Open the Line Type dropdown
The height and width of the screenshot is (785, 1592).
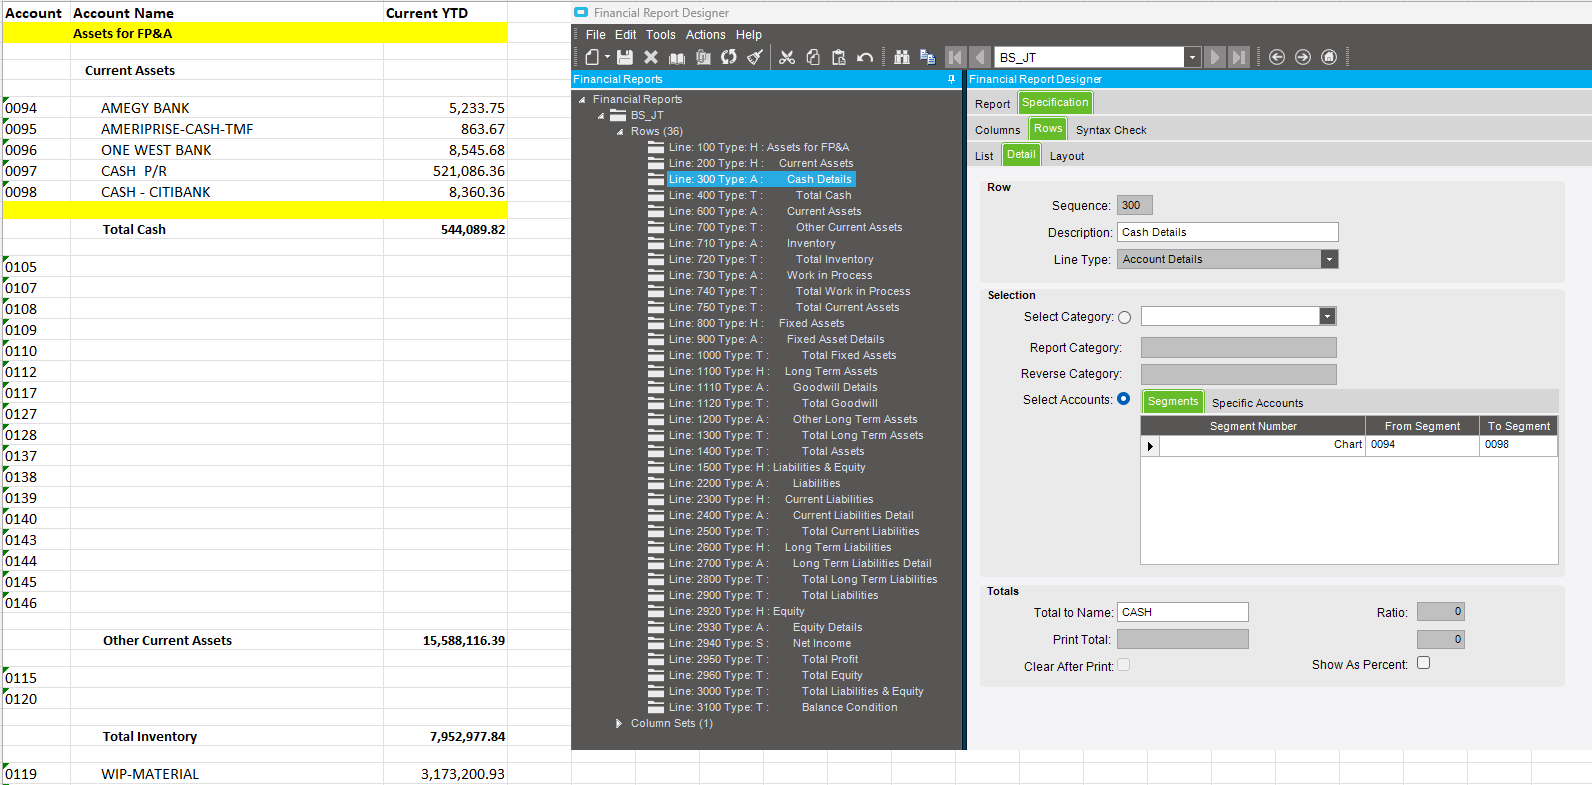pos(1329,259)
